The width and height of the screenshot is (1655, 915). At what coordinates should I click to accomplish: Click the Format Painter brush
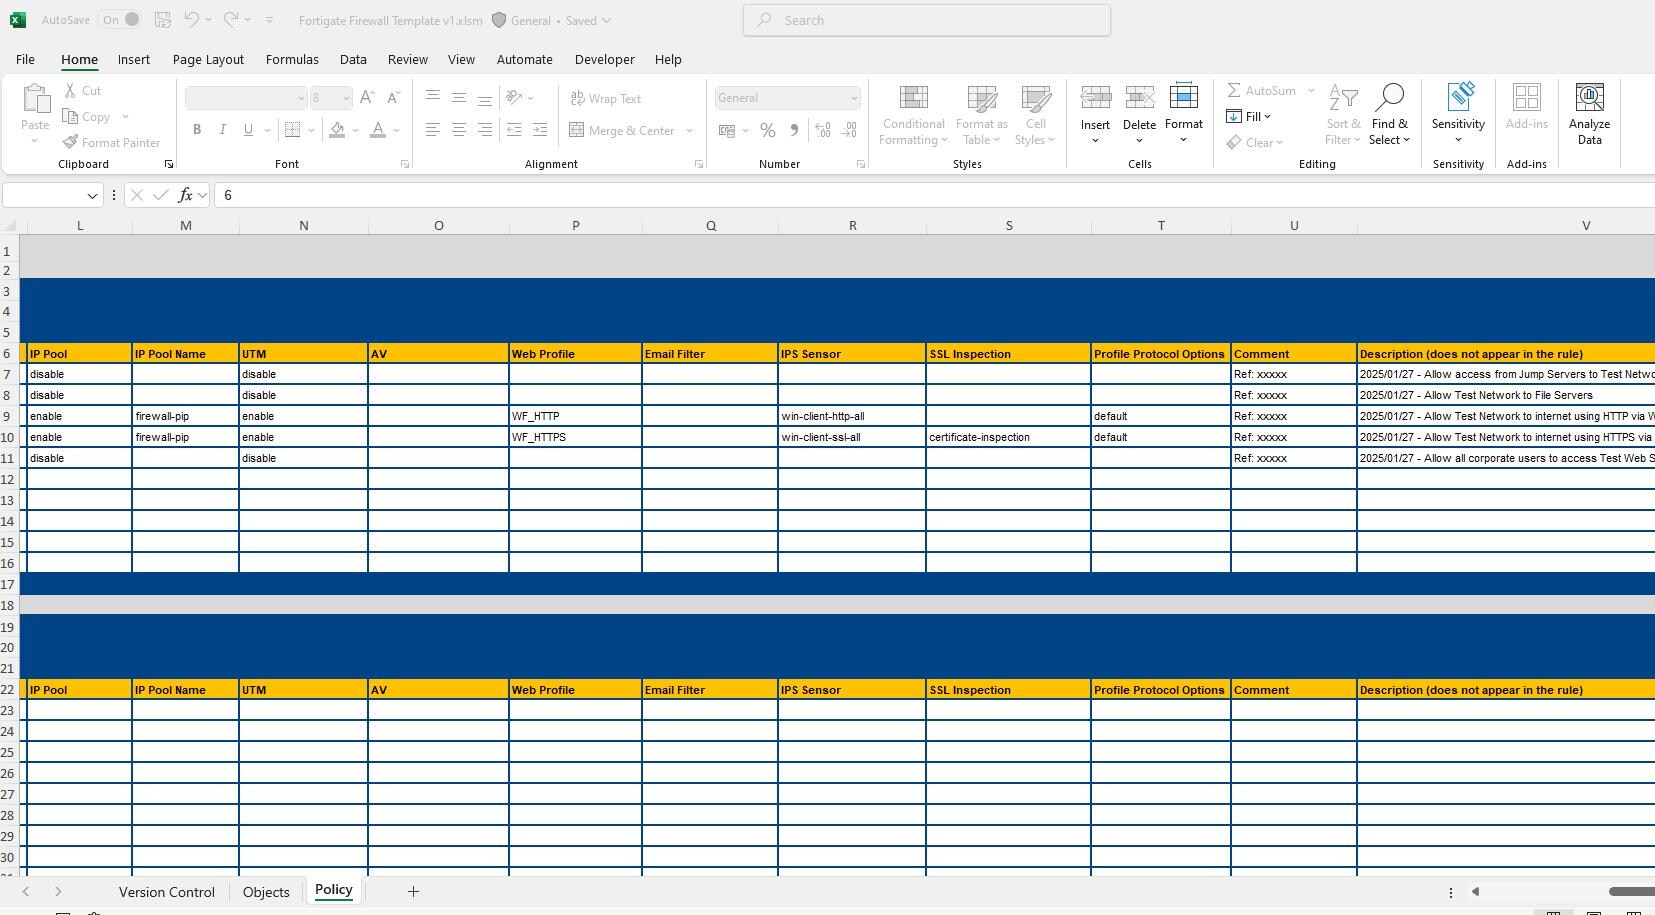(x=111, y=142)
